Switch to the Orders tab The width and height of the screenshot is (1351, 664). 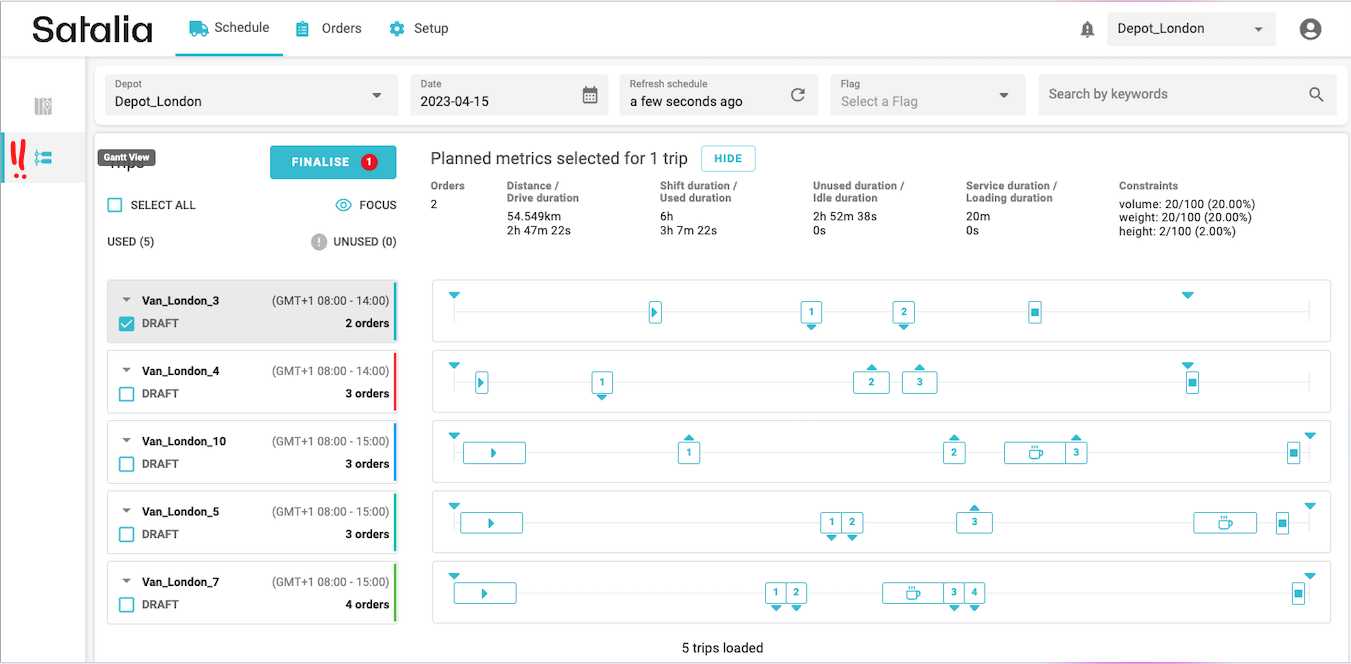[x=329, y=29]
